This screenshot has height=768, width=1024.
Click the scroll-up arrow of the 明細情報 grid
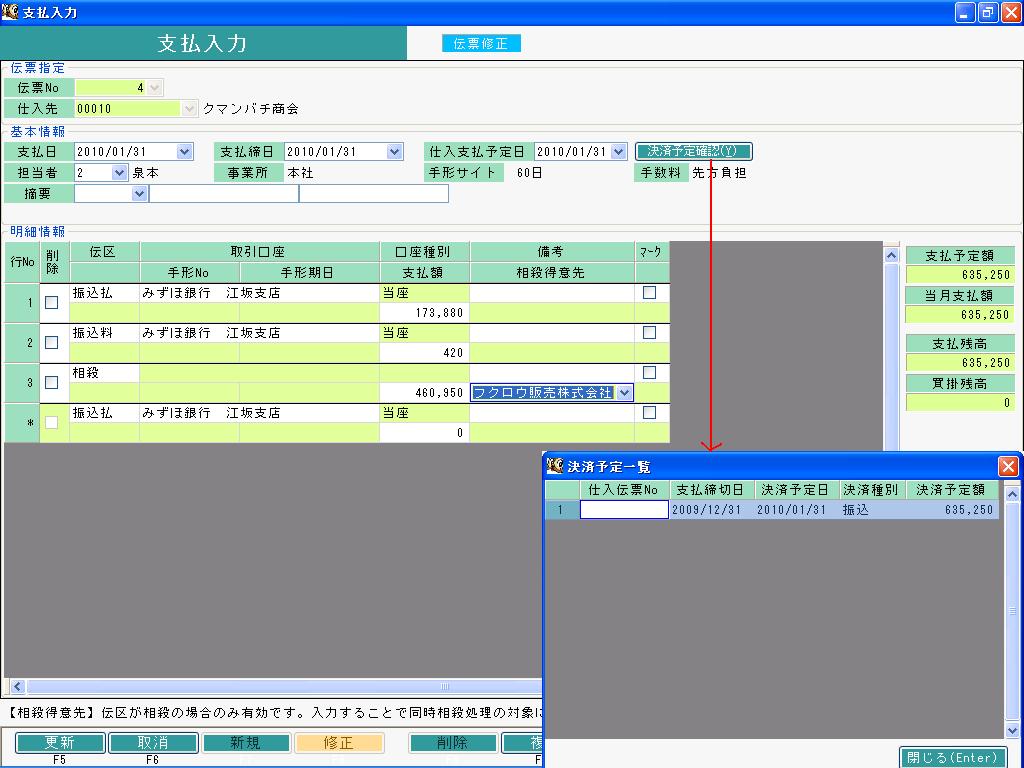point(891,256)
